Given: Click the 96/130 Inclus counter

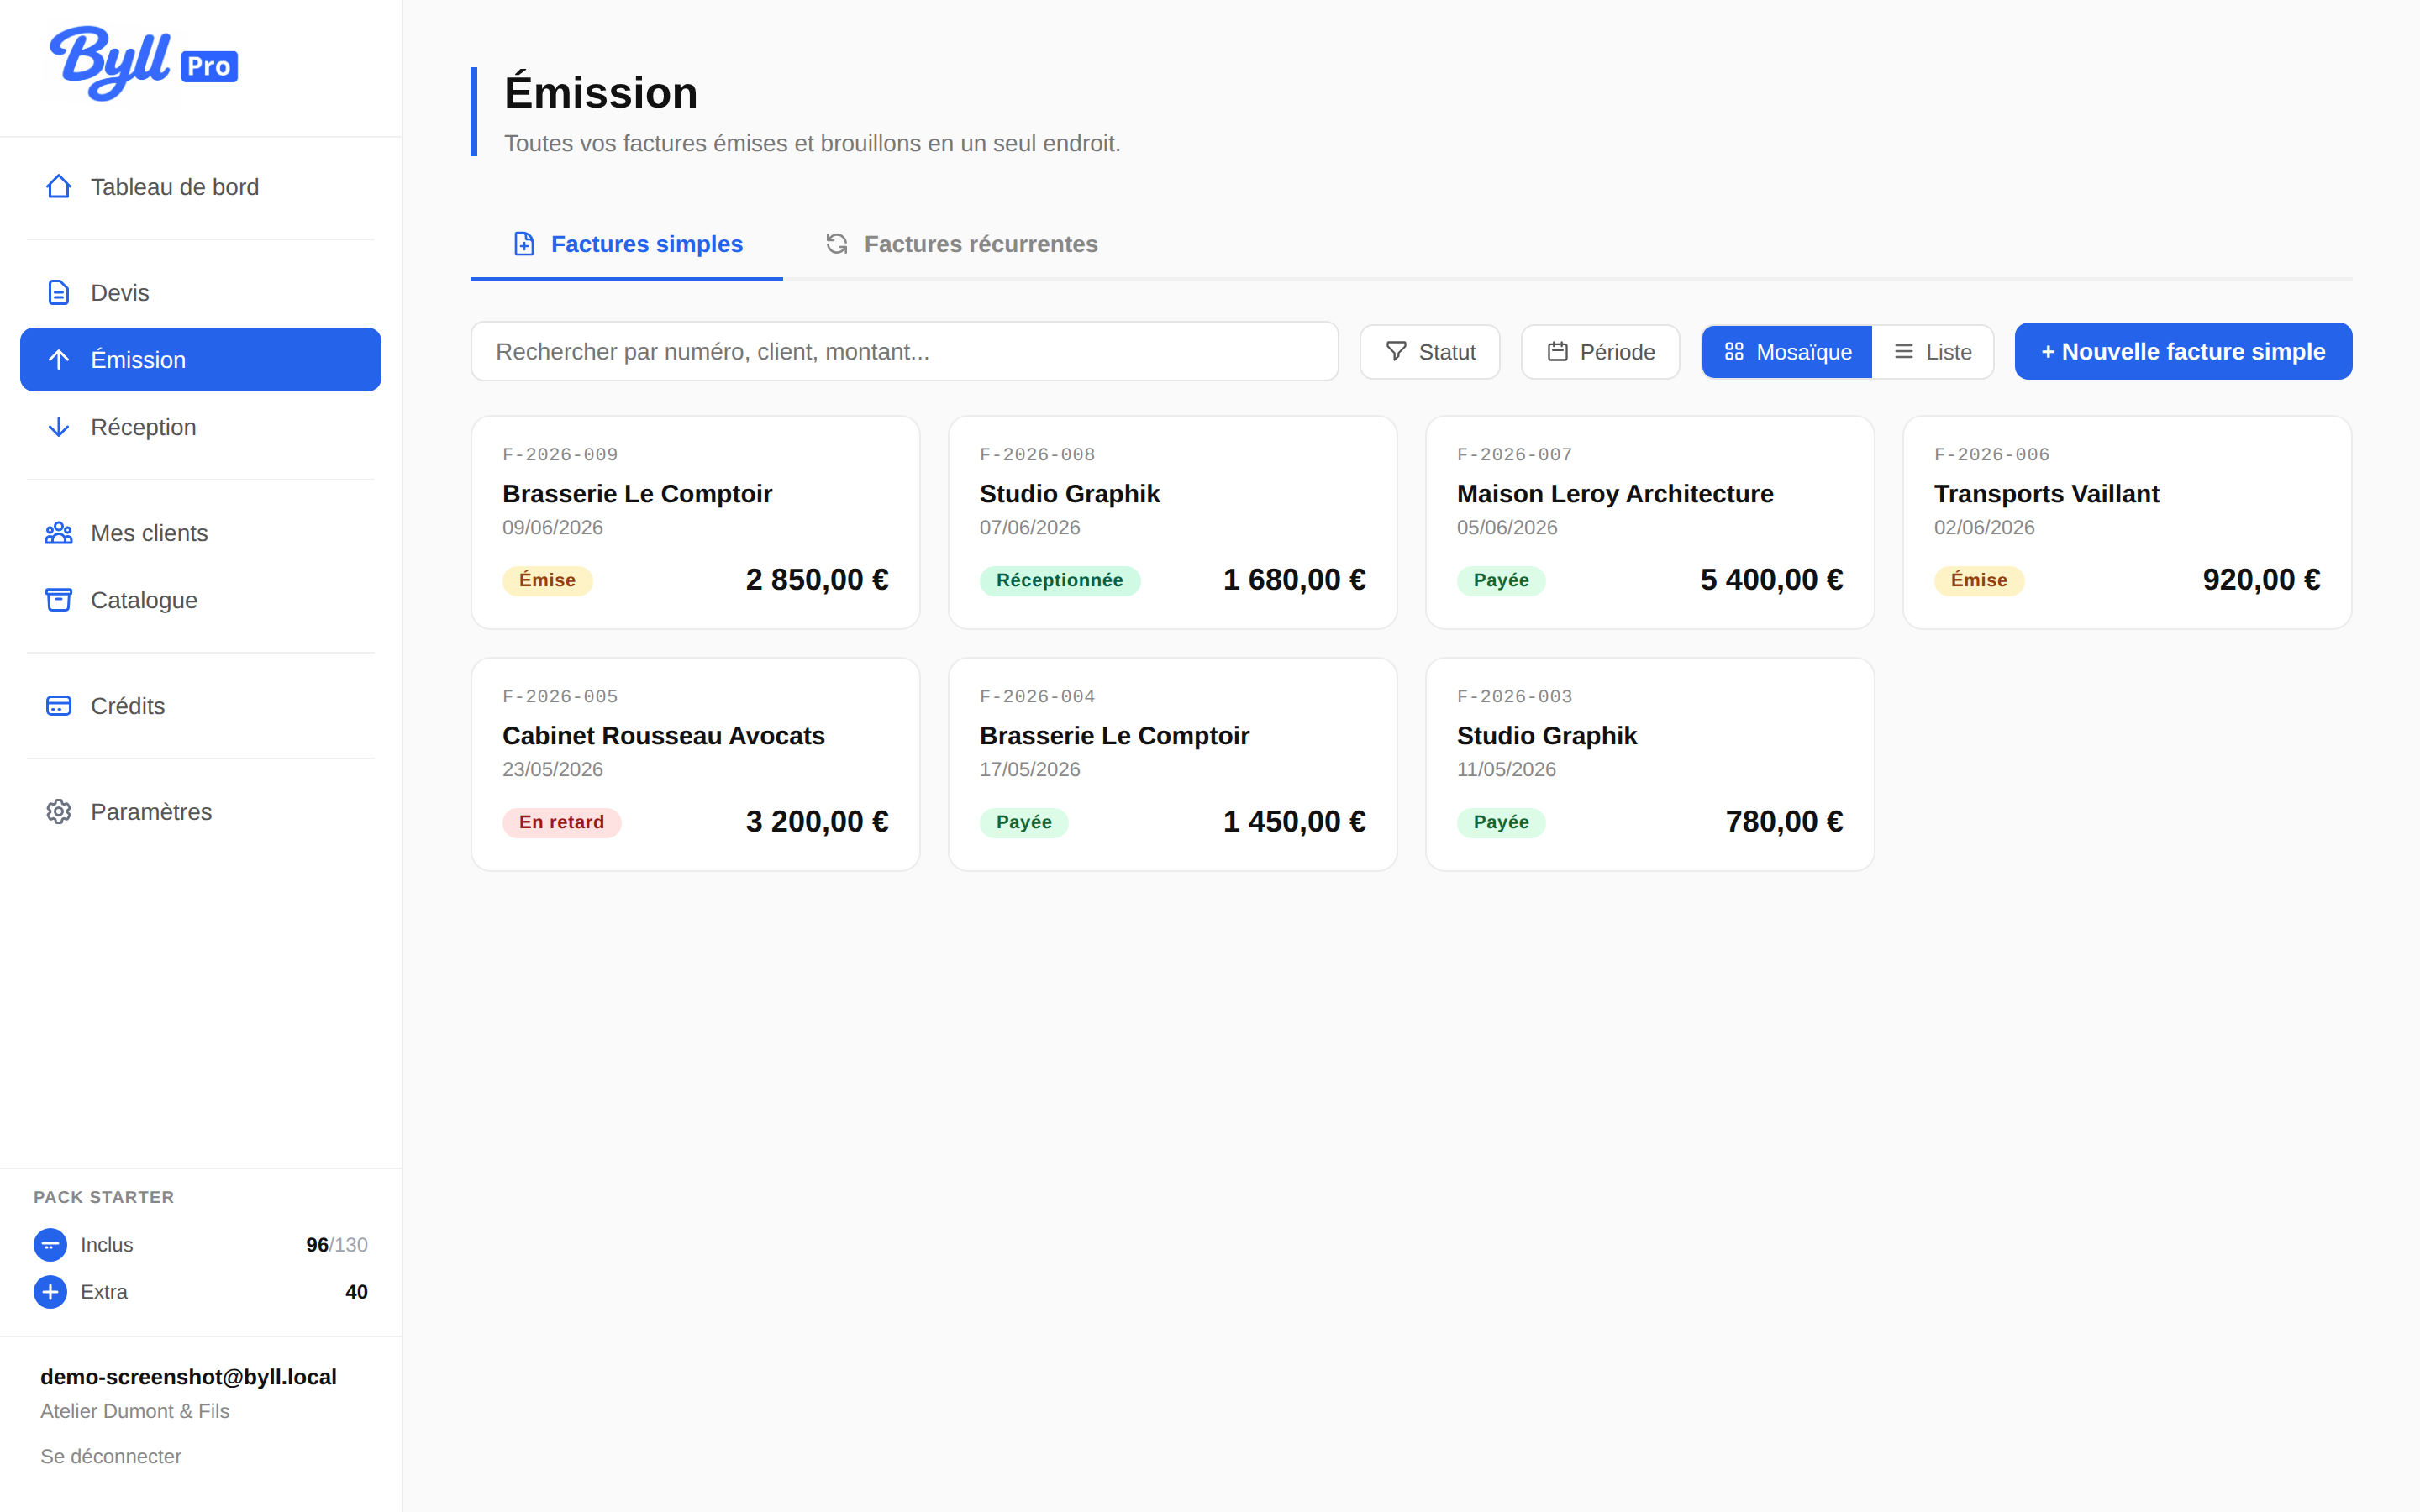Looking at the screenshot, I should click(337, 1245).
